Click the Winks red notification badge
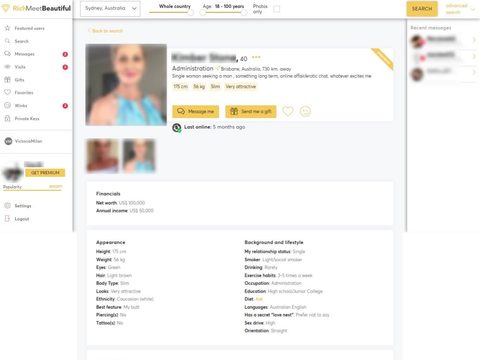This screenshot has height=360, width=480. (x=65, y=106)
